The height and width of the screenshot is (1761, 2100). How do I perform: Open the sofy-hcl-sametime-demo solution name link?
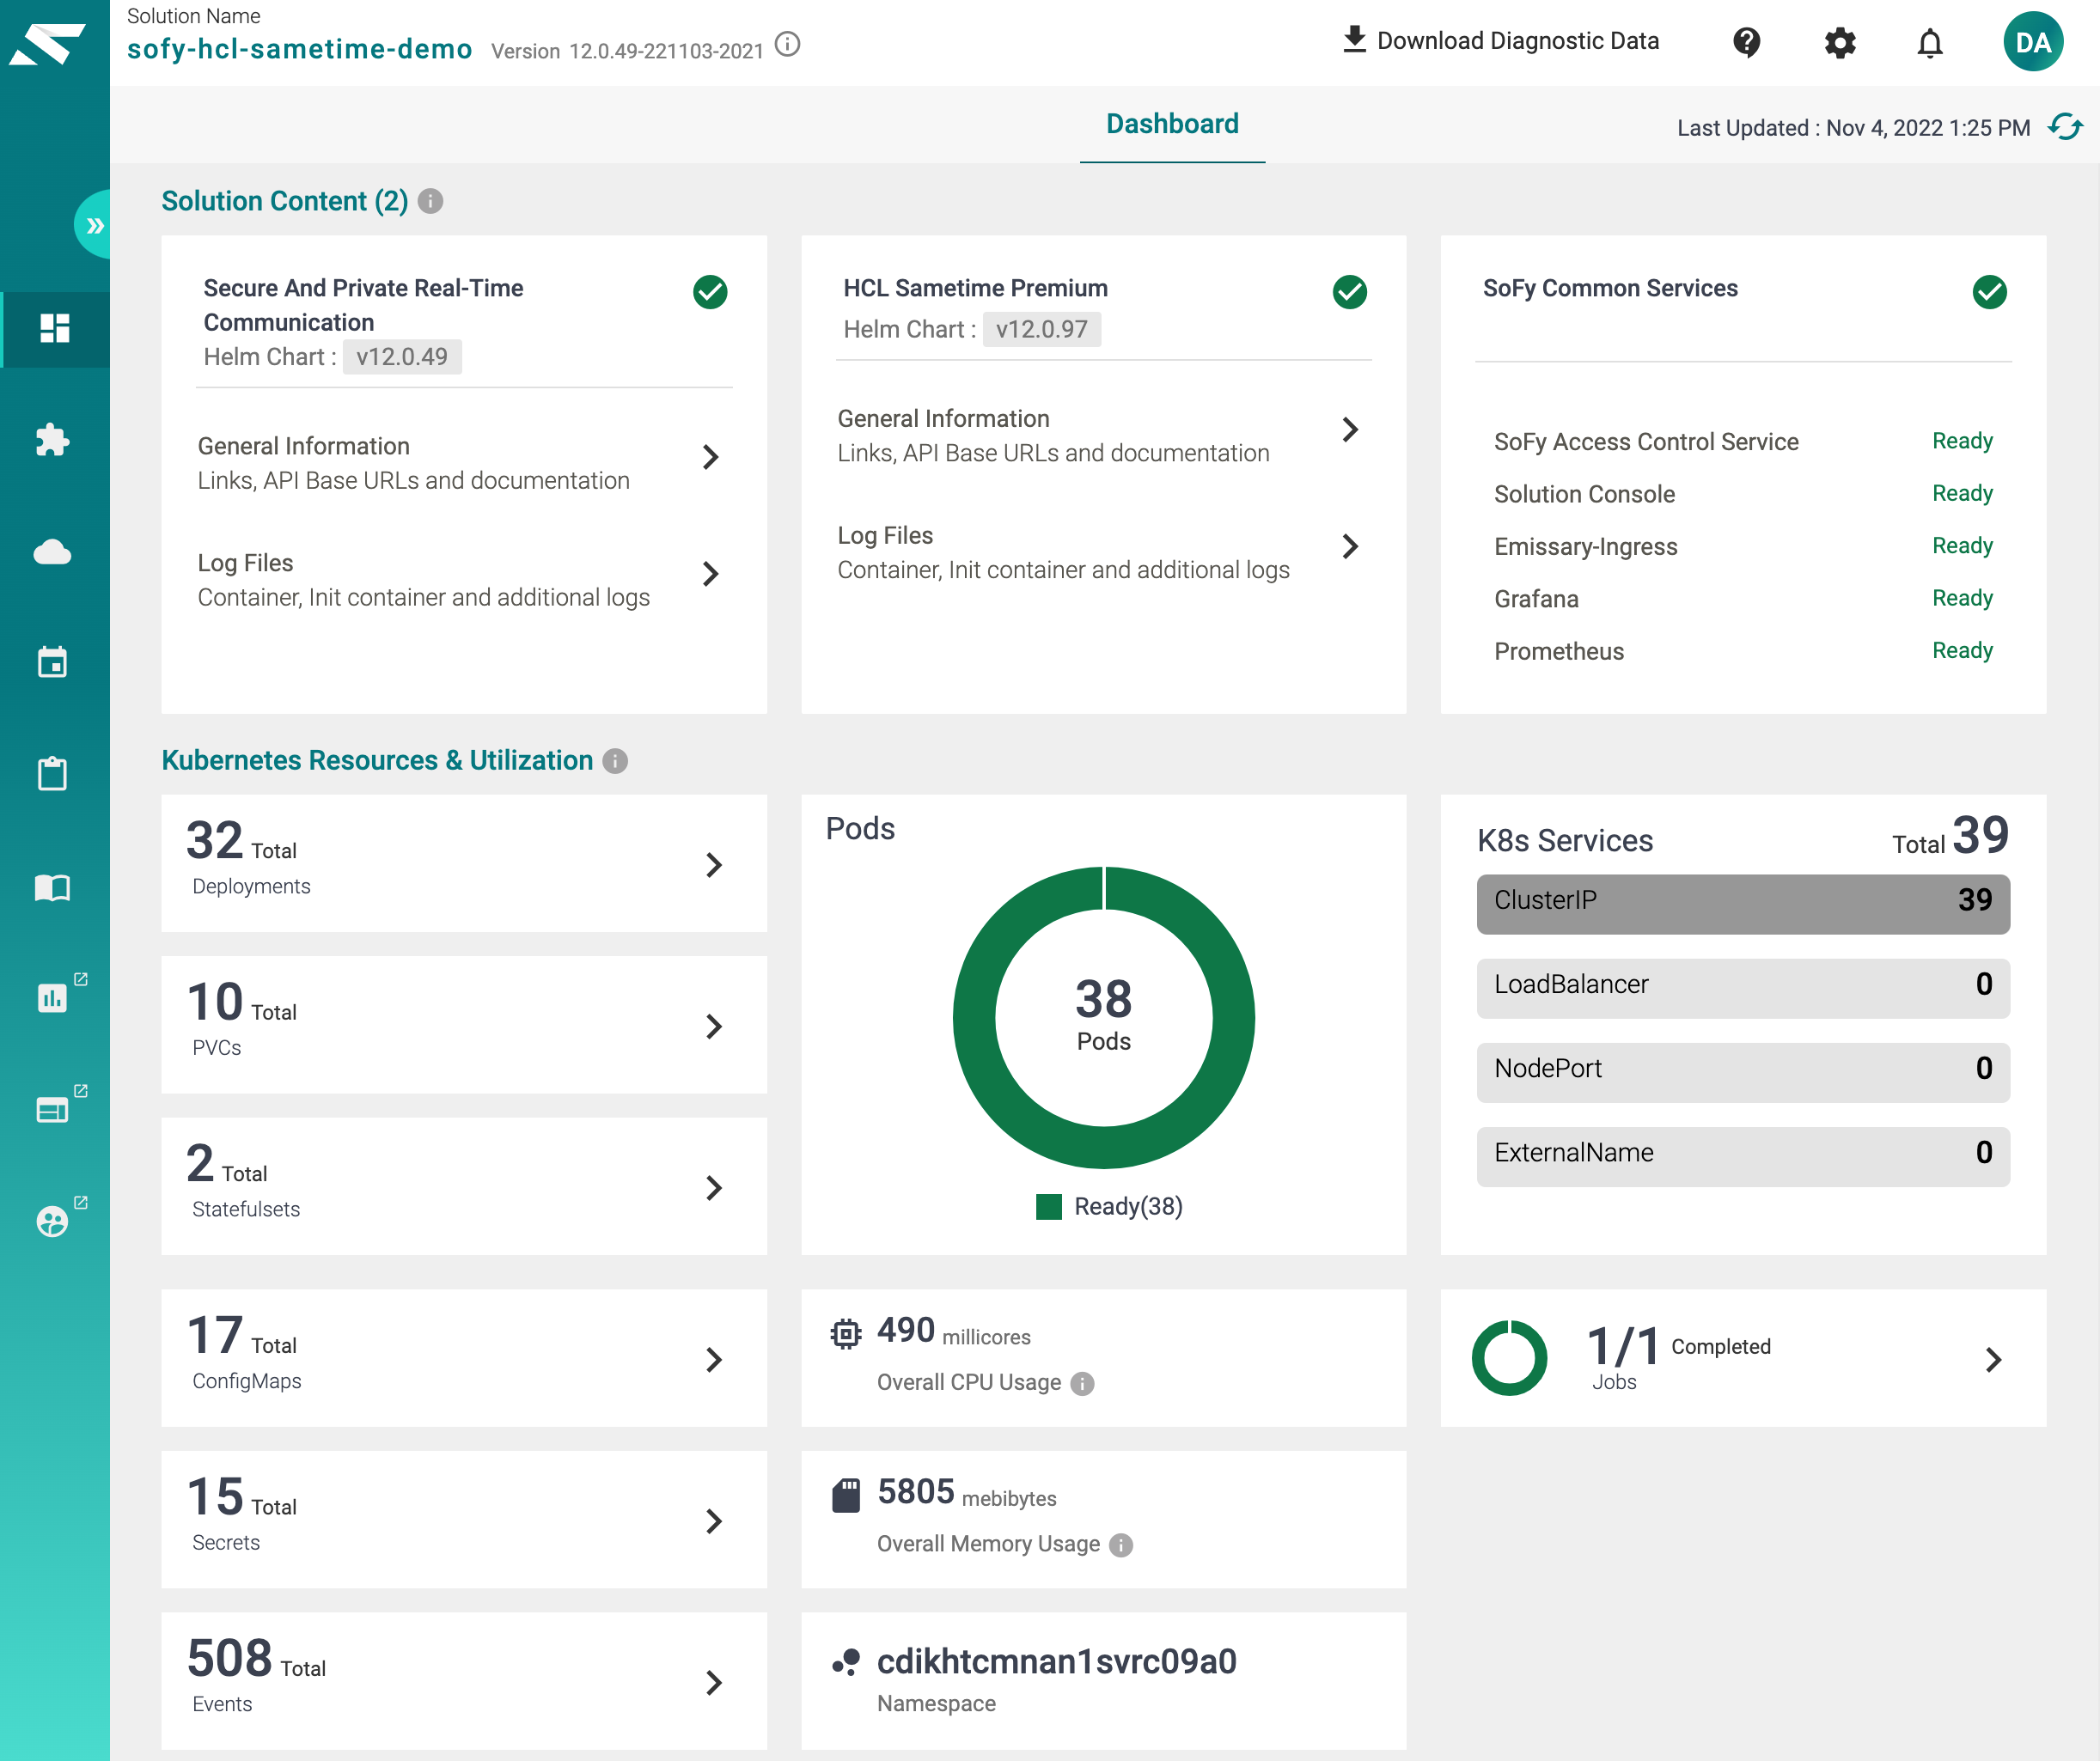[x=299, y=48]
